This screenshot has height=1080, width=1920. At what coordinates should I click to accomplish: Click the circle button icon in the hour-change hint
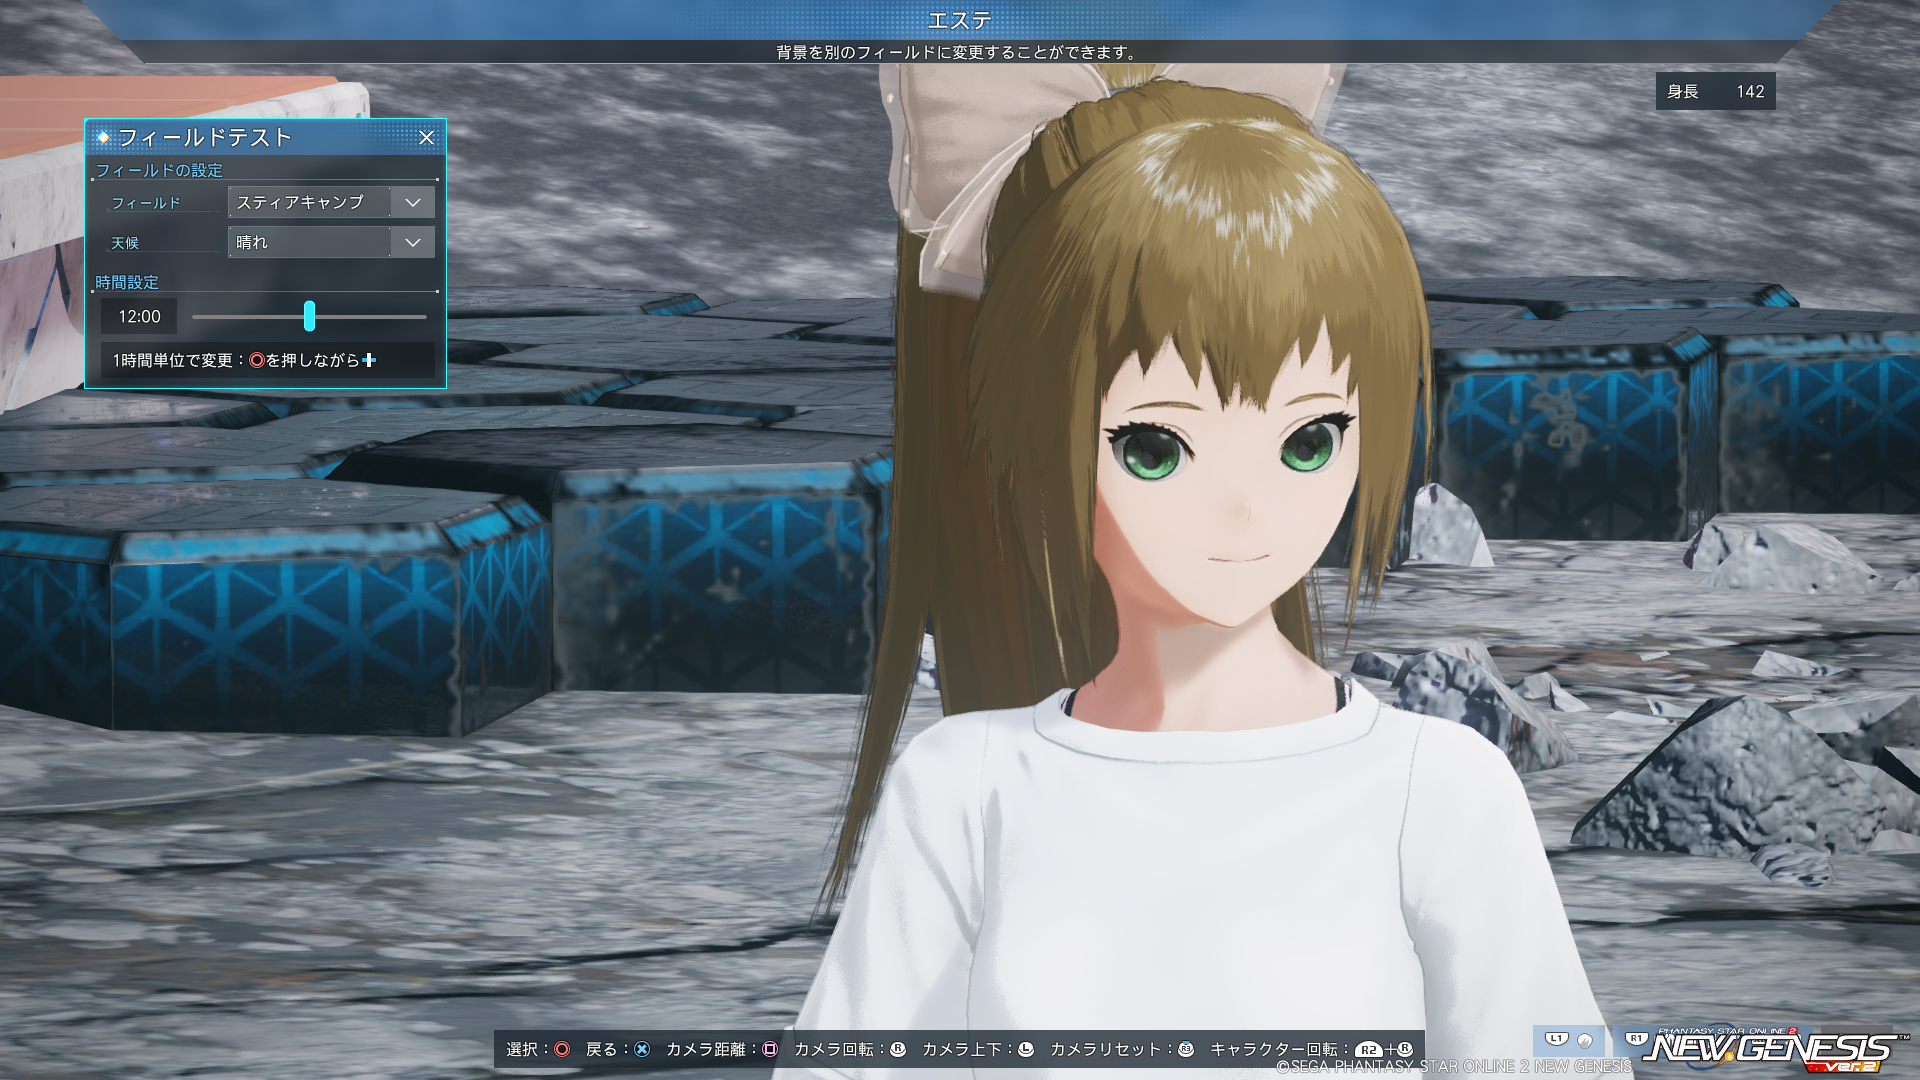[257, 360]
